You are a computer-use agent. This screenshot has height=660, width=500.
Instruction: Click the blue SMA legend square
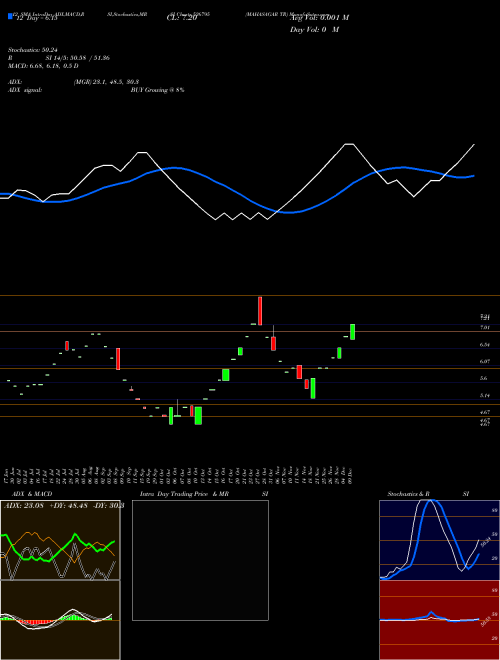coord(10,17)
